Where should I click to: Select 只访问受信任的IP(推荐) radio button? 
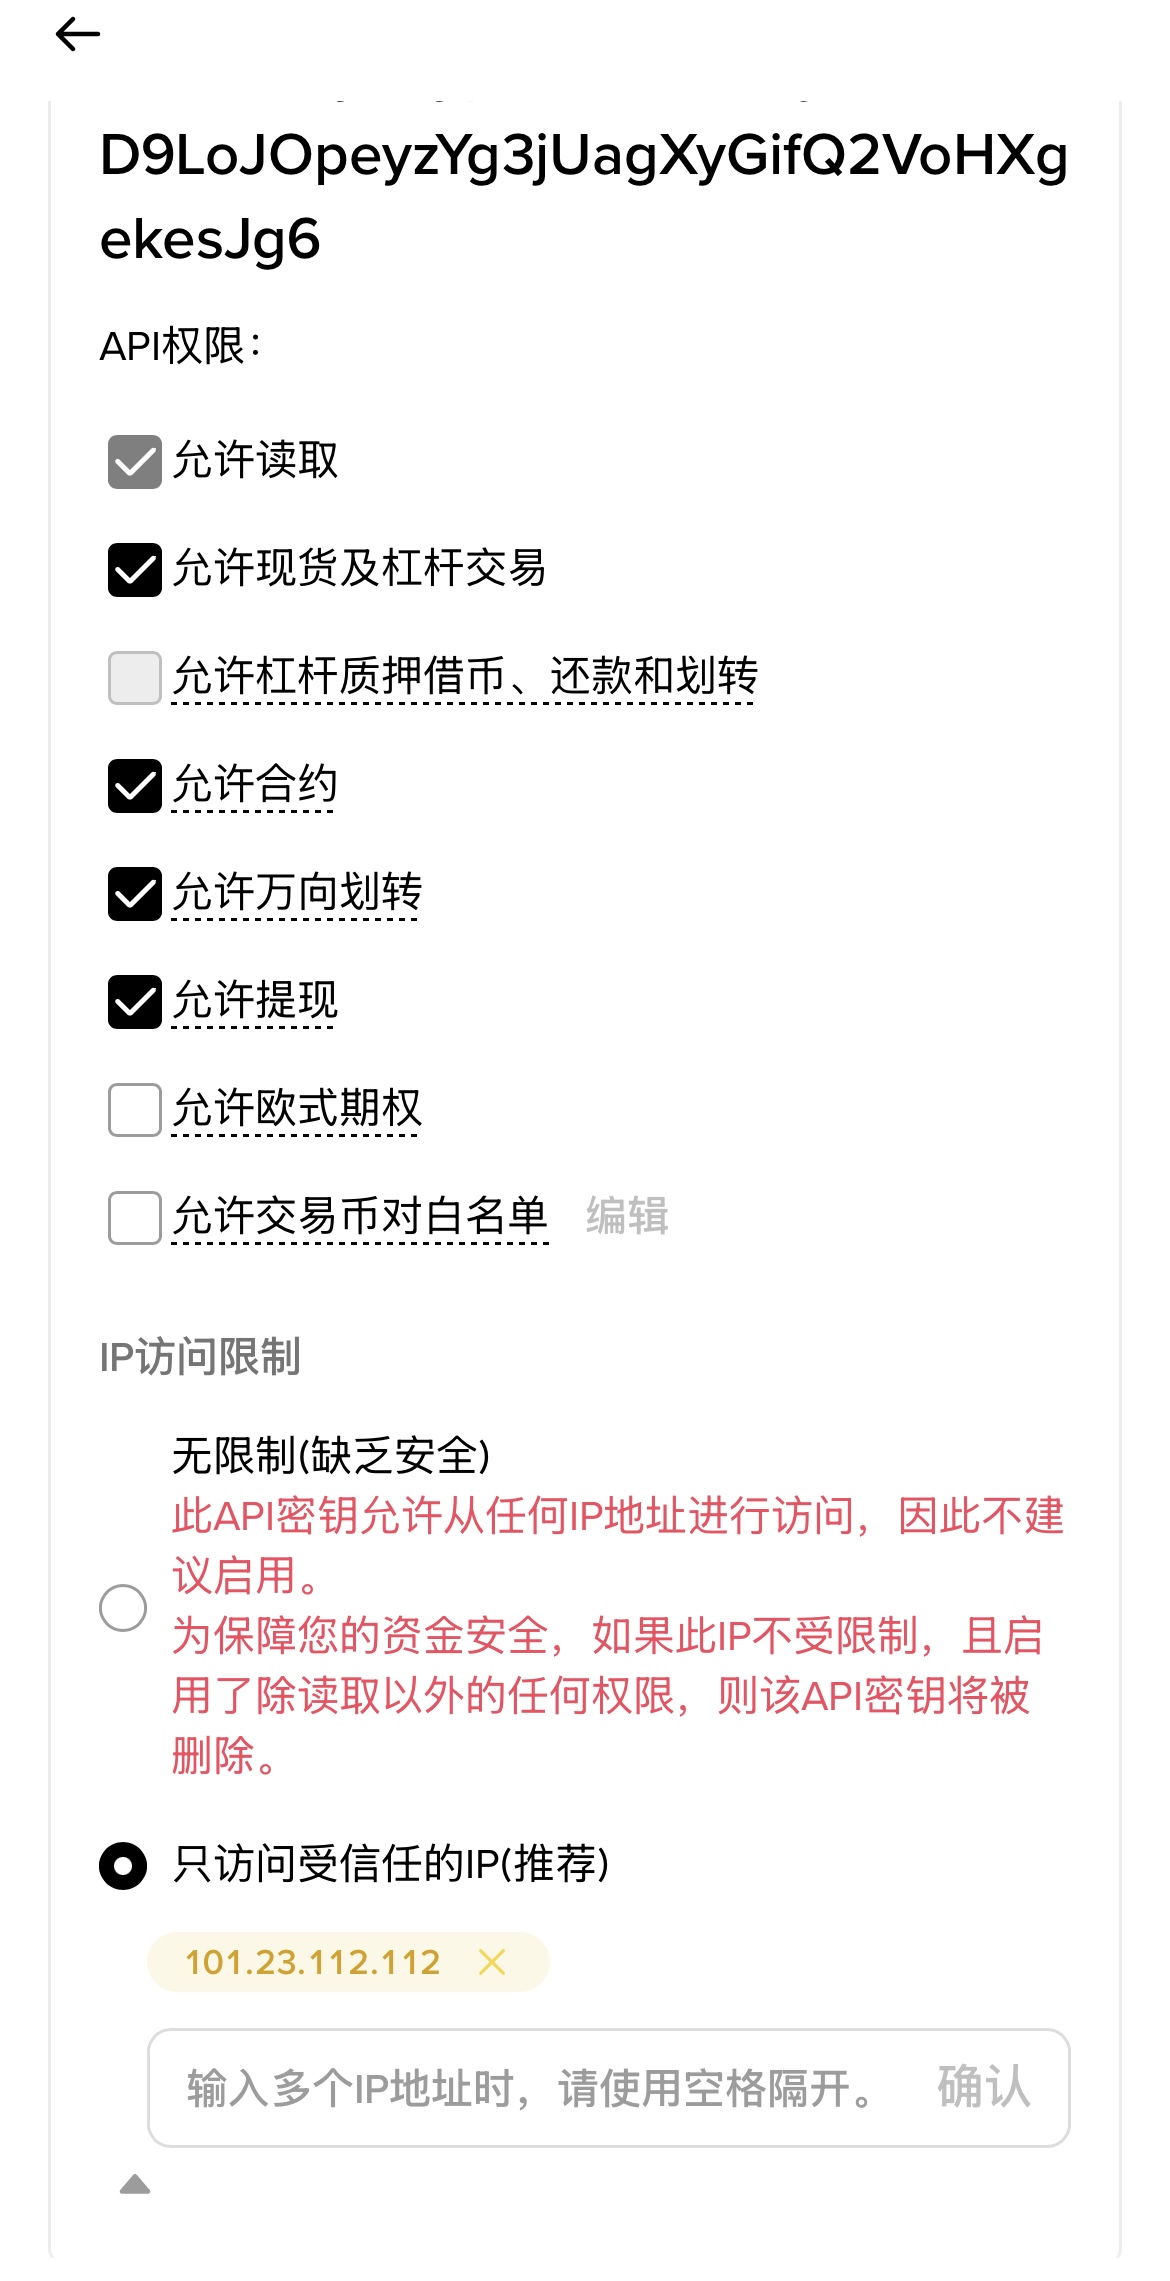pyautogui.click(x=123, y=1866)
